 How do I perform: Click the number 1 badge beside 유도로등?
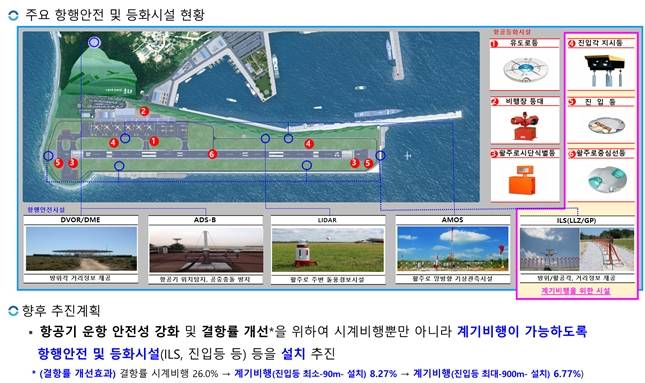pyautogui.click(x=494, y=43)
